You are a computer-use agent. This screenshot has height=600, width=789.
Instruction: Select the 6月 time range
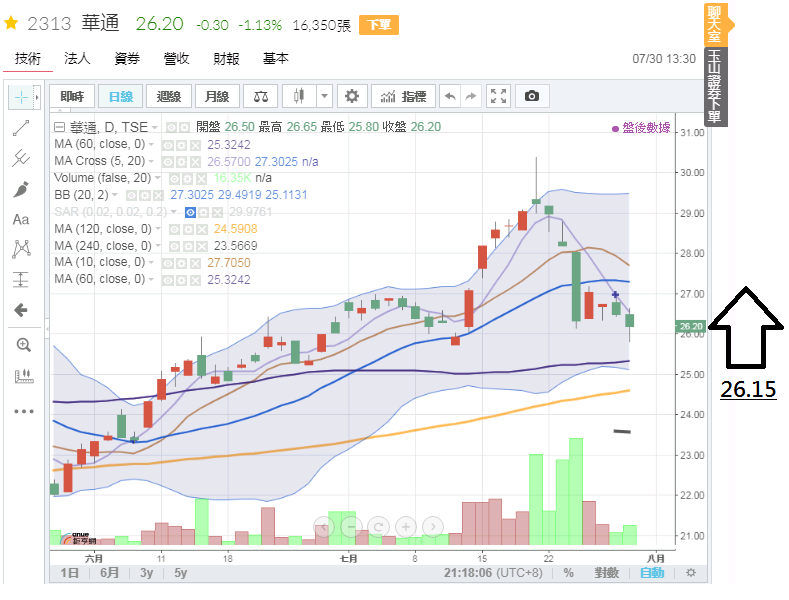(x=110, y=573)
